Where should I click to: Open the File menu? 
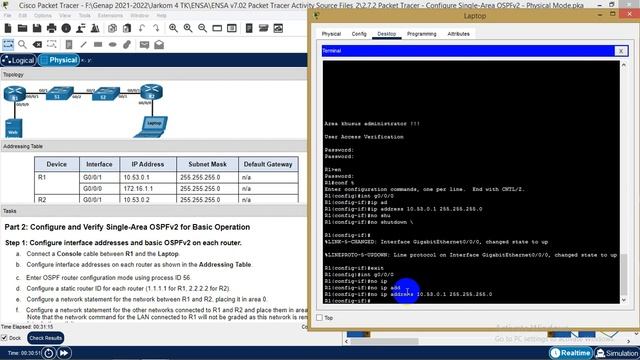coord(7,16)
